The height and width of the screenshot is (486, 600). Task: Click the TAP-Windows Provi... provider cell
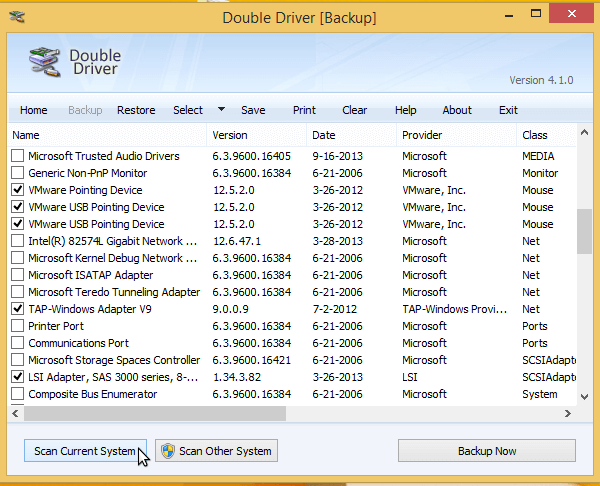tap(455, 309)
